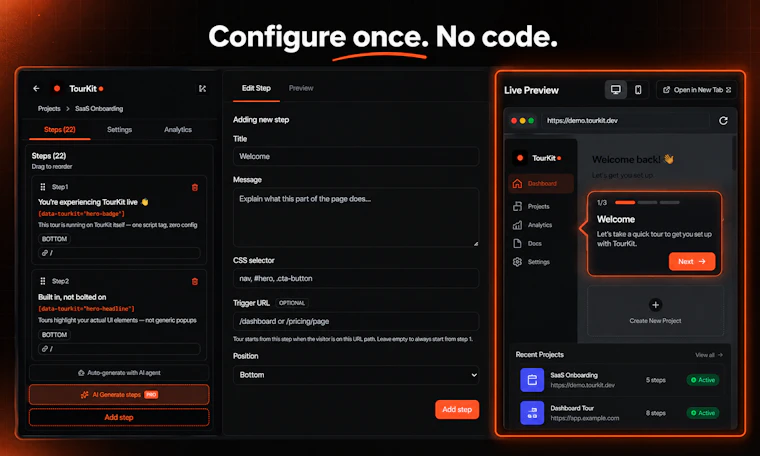Screen dimensions: 760x456
Task: Click the Analytics chart icon in preview
Action: (x=517, y=225)
